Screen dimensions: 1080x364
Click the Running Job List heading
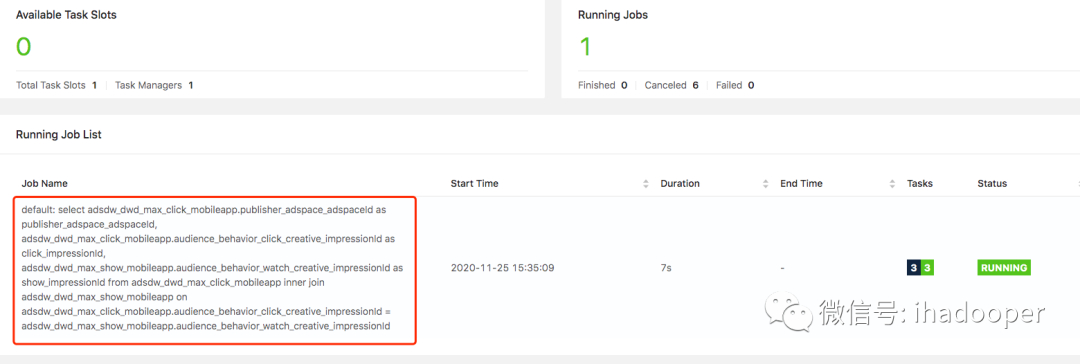pos(59,134)
